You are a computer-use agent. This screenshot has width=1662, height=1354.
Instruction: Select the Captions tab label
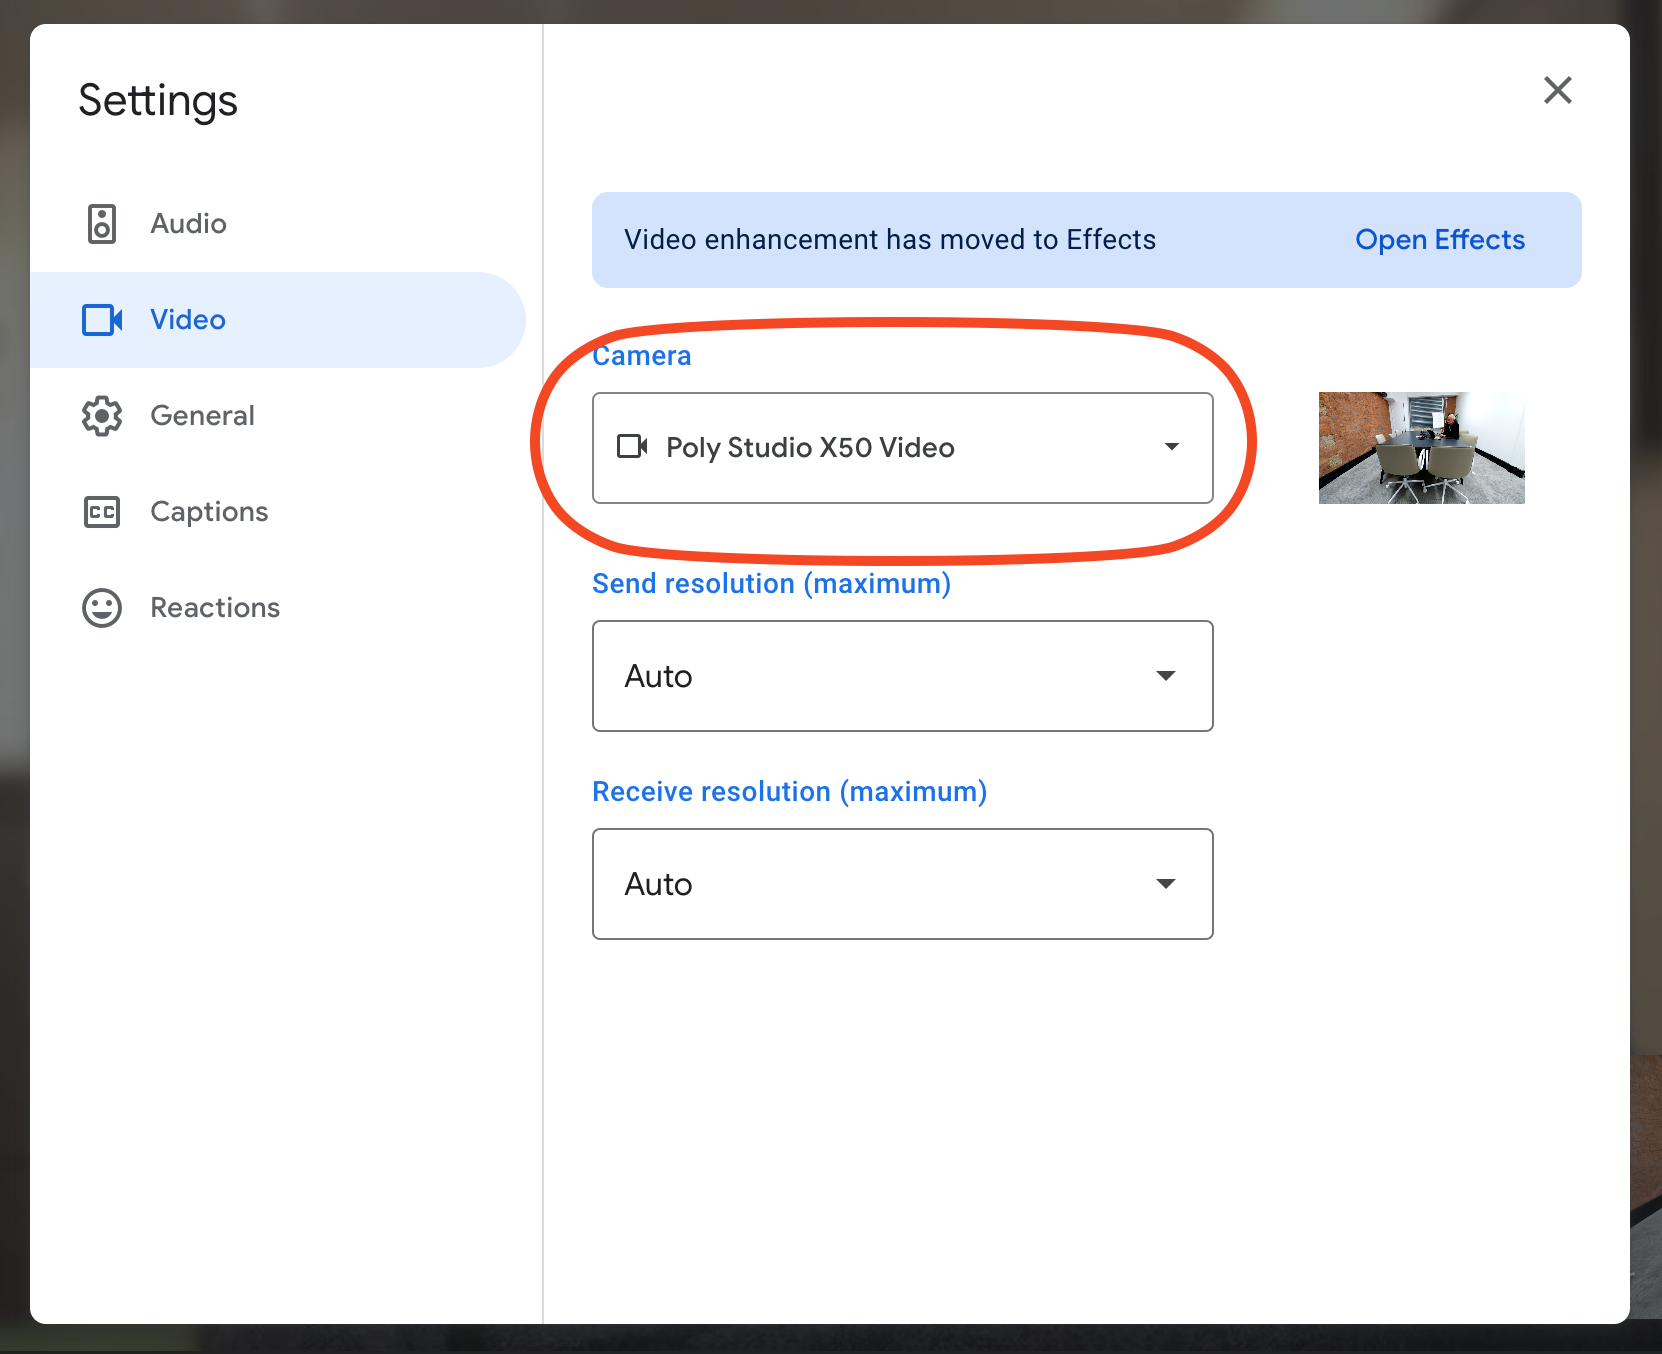209,512
